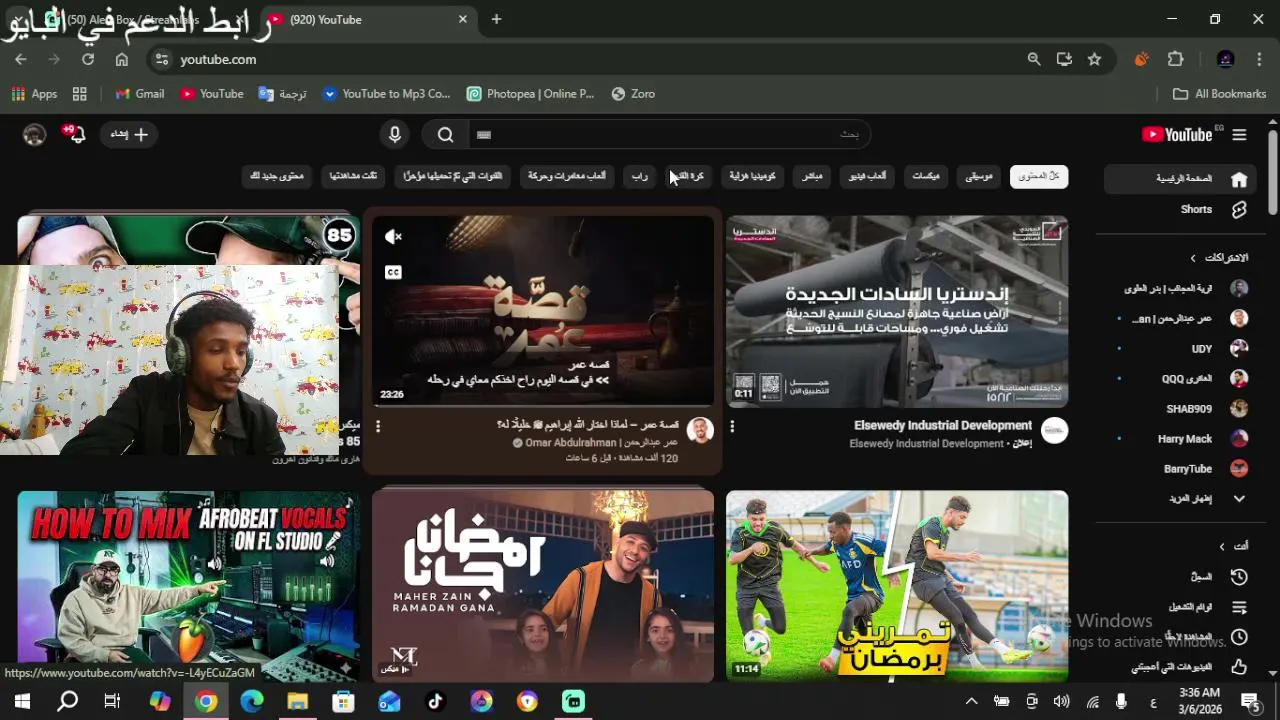
Task: Close the (920) YouTube tab
Action: tap(463, 19)
